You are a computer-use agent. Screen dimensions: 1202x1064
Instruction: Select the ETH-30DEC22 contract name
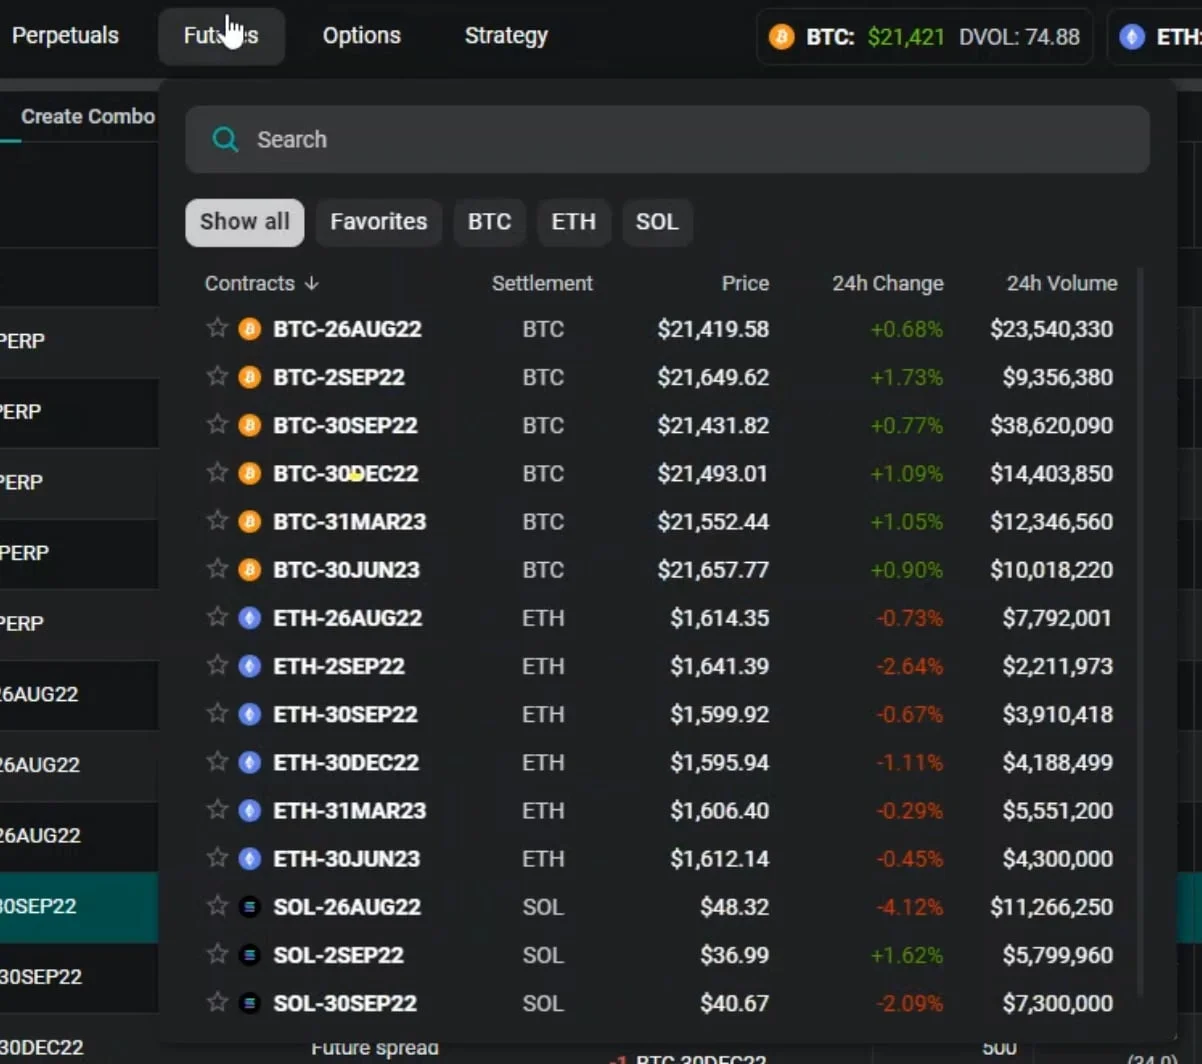pos(346,762)
